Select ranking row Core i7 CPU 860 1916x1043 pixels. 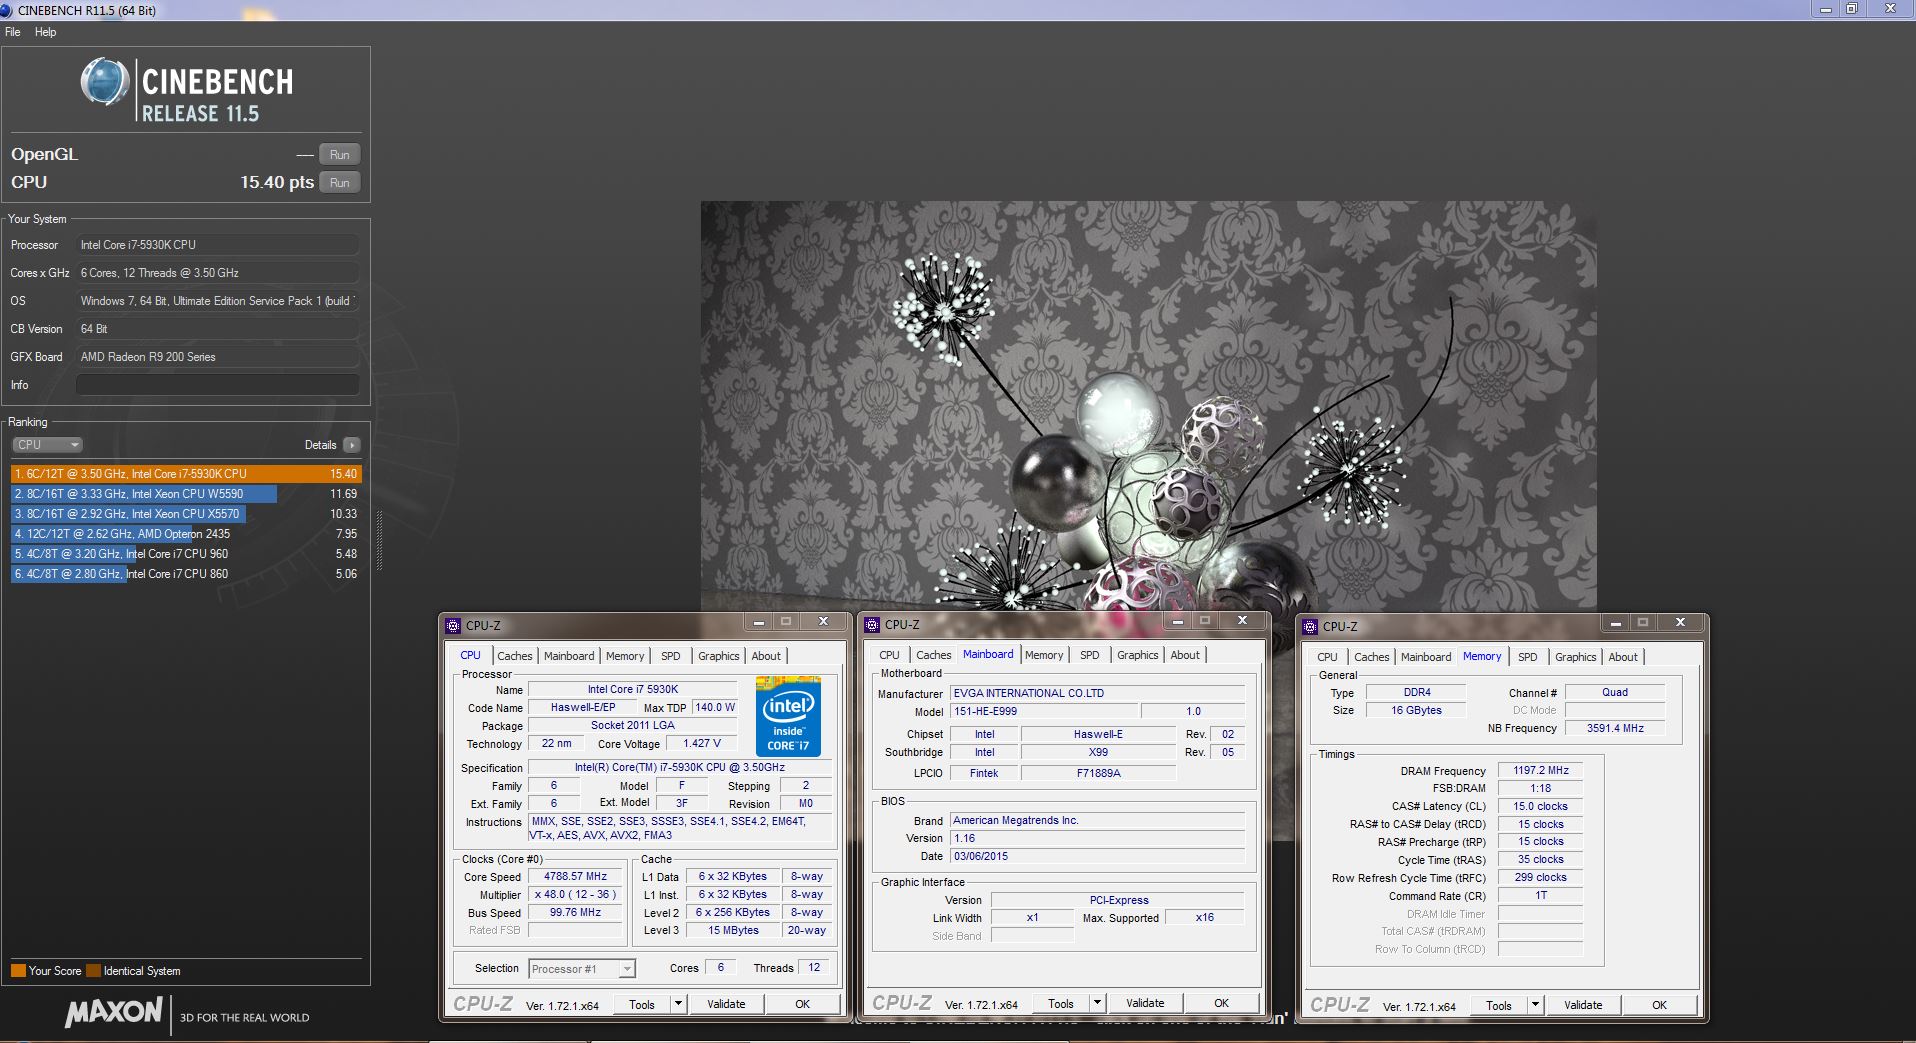click(186, 574)
